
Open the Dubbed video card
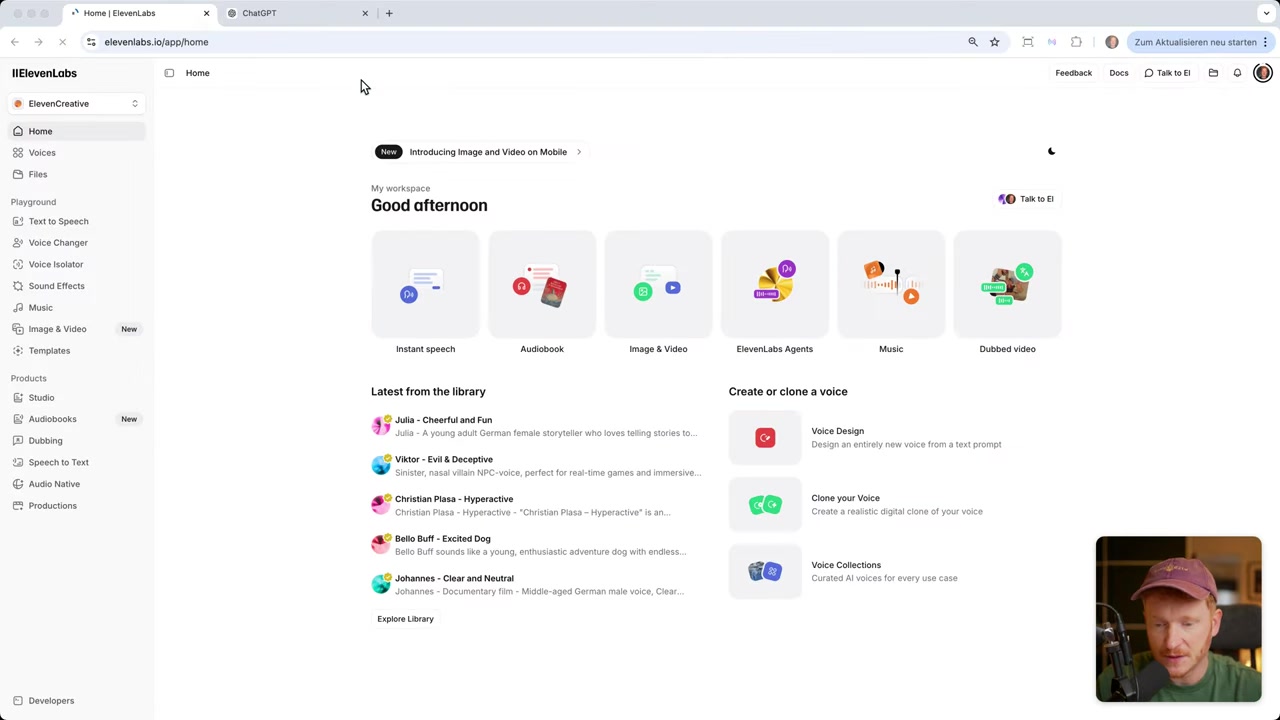point(1007,293)
